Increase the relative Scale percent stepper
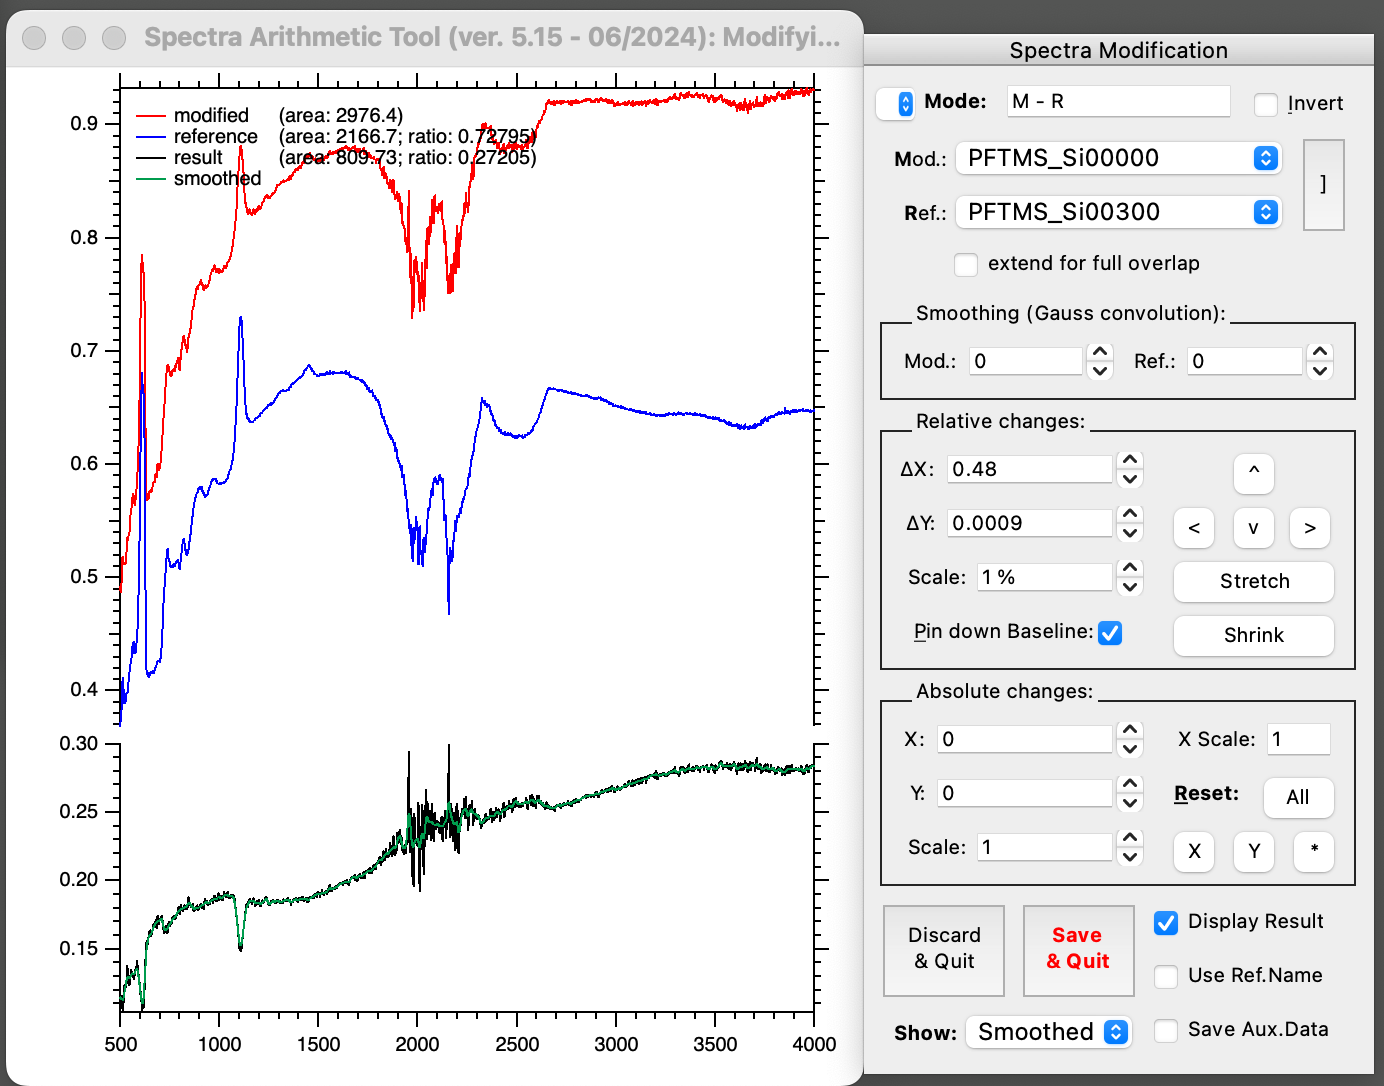The image size is (1384, 1086). click(1130, 568)
